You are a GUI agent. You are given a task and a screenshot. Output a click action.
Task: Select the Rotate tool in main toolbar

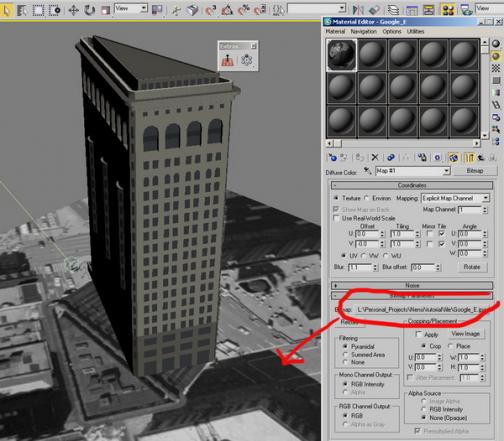click(x=89, y=10)
